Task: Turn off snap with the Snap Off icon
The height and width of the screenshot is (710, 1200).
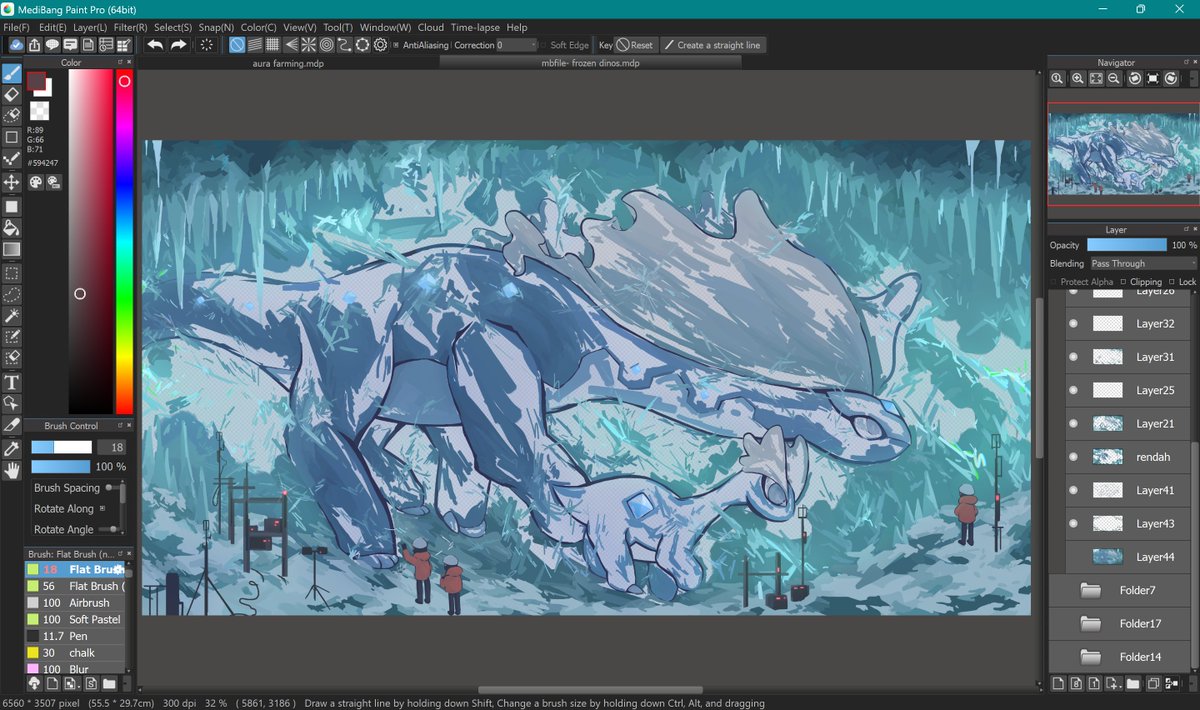Action: click(x=237, y=45)
